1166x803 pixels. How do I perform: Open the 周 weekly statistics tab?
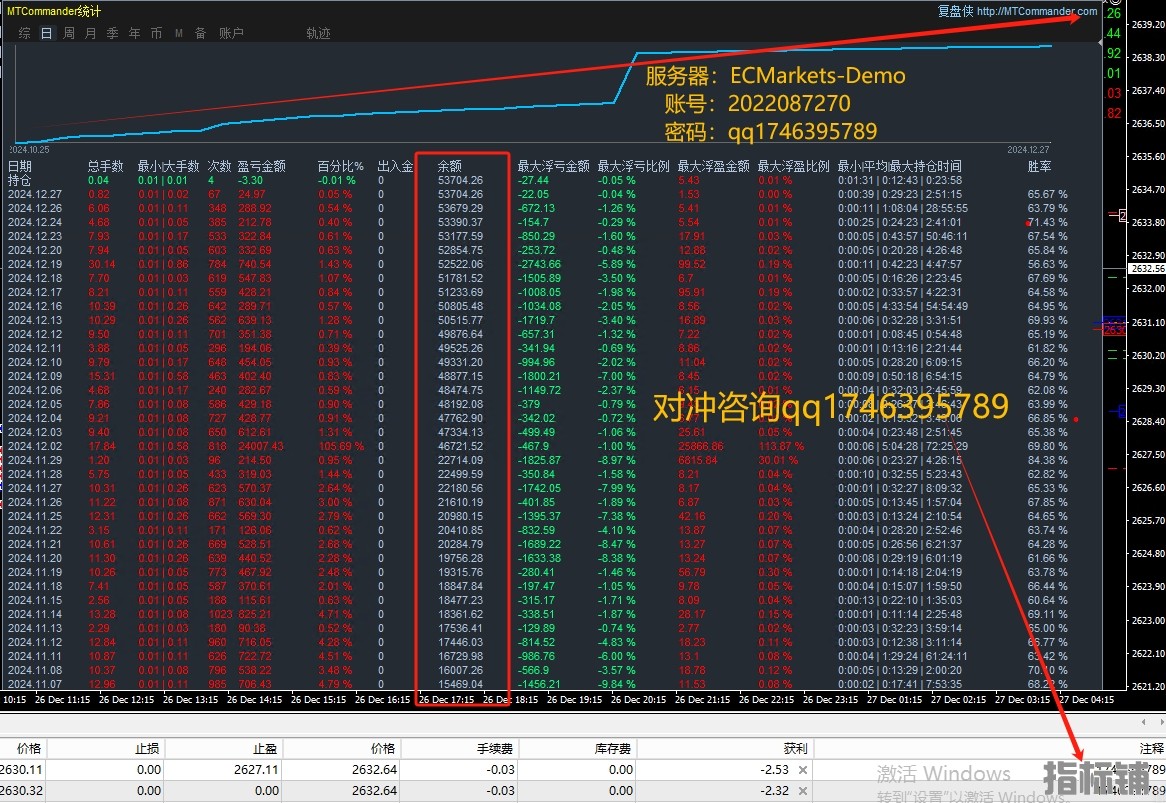69,33
